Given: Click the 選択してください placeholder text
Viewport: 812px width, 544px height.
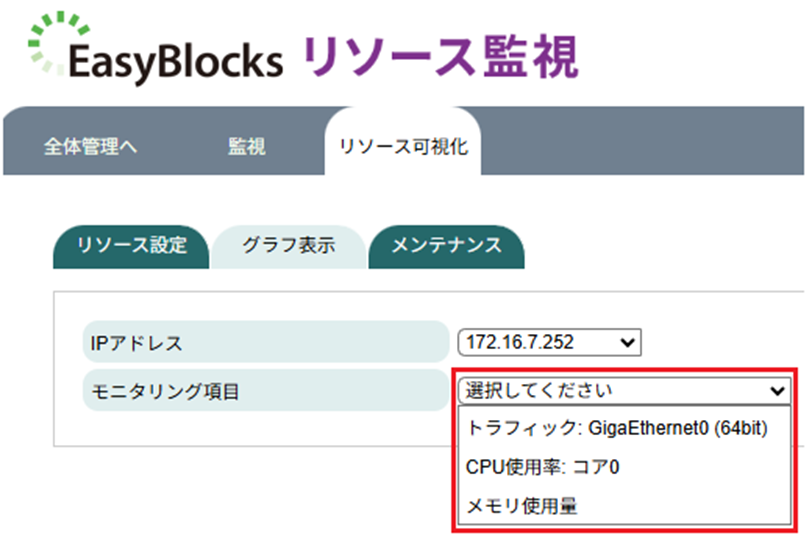Looking at the screenshot, I should click(x=538, y=390).
